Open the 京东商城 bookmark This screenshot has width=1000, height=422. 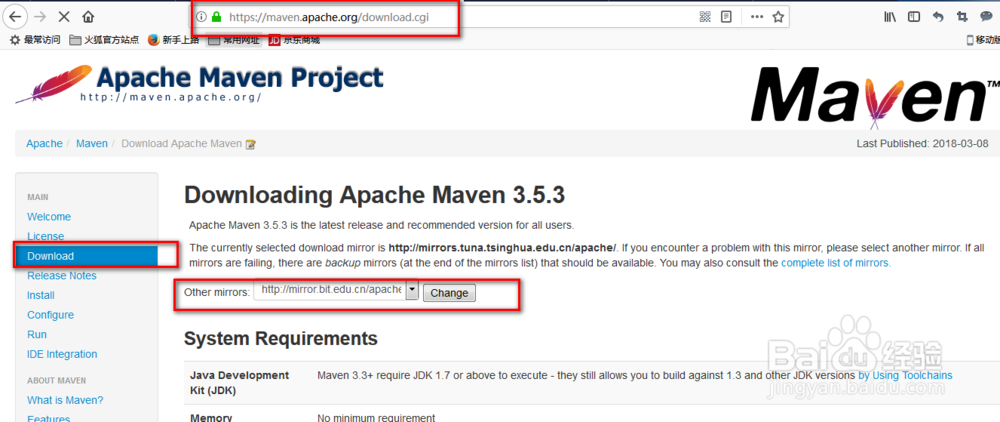[294, 40]
